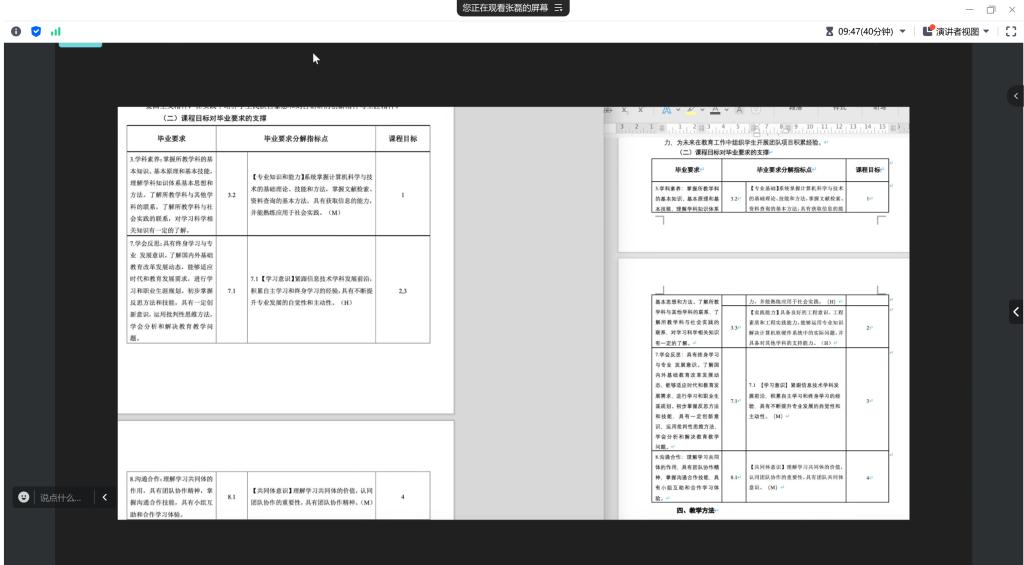This screenshot has height=565, width=1024.
Task: Open the blue security shield icon
Action: [x=36, y=31]
